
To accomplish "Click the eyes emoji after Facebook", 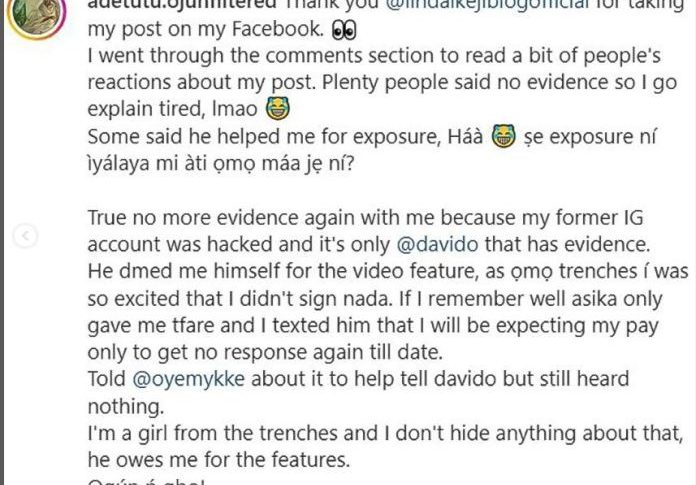I will click(x=344, y=29).
